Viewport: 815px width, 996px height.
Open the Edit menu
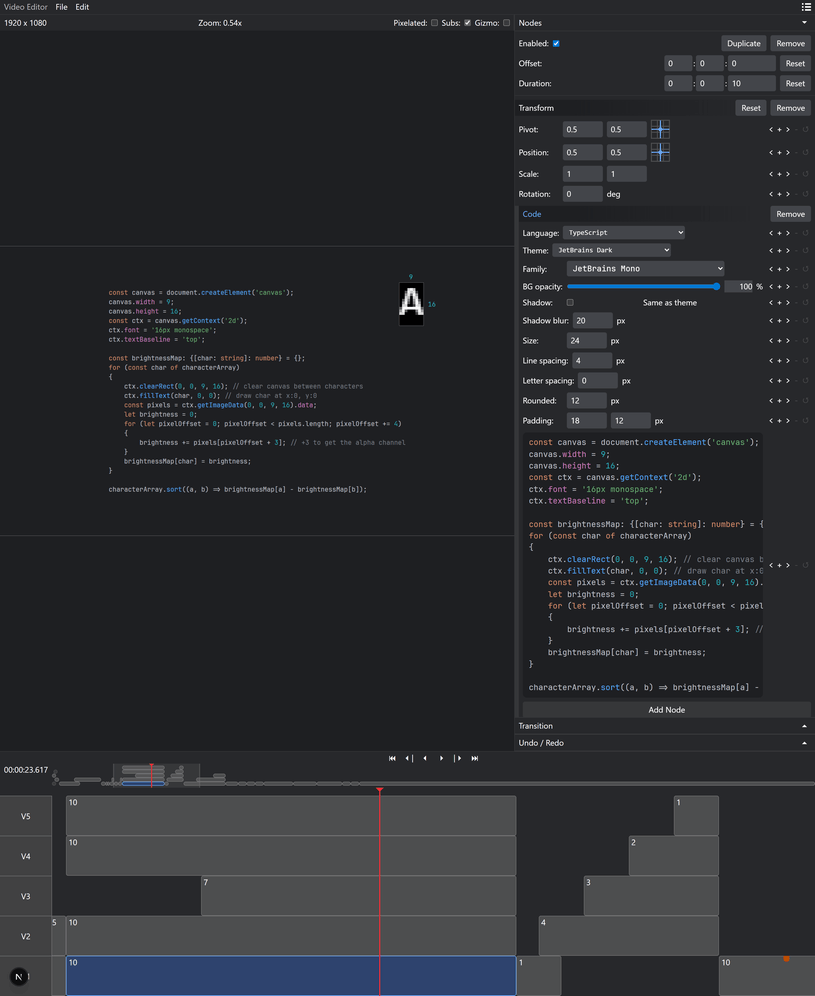tap(82, 7)
